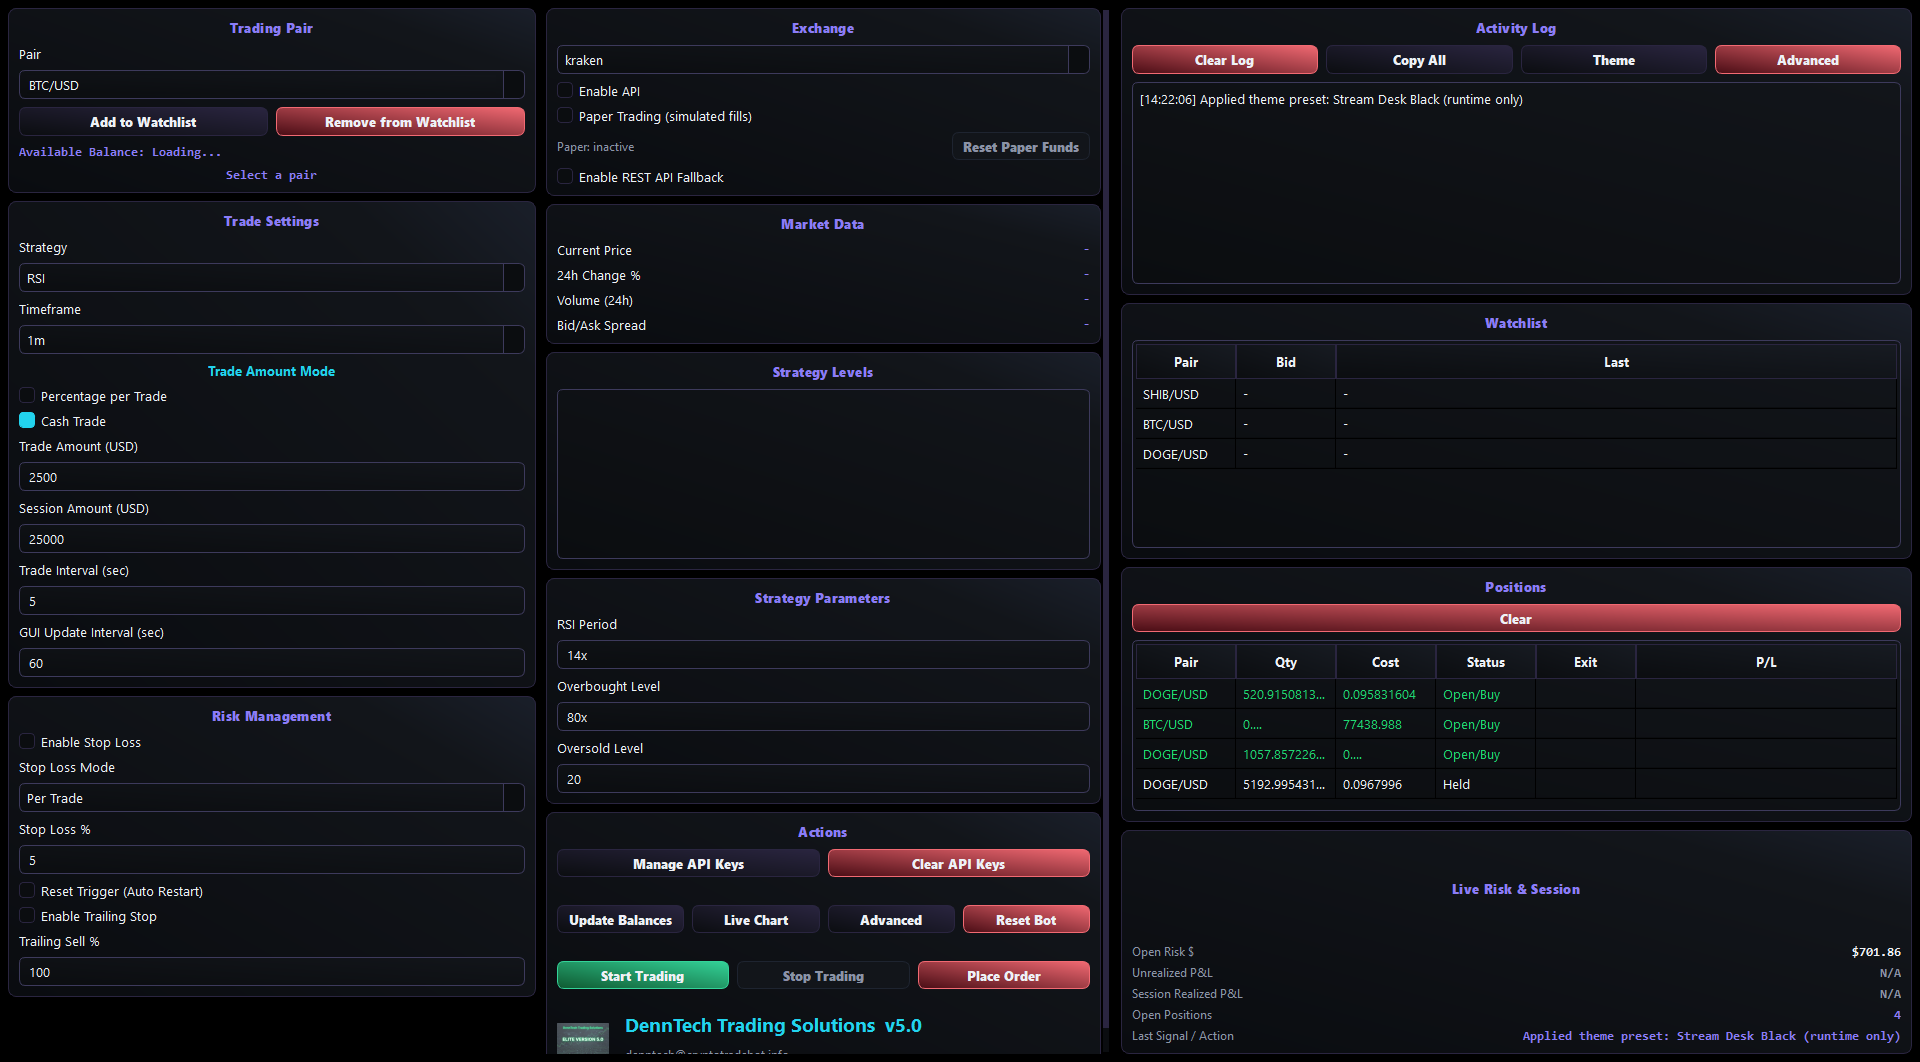Image resolution: width=1920 pixels, height=1062 pixels.
Task: Sort Watchlist by Last column header
Action: [1616, 362]
